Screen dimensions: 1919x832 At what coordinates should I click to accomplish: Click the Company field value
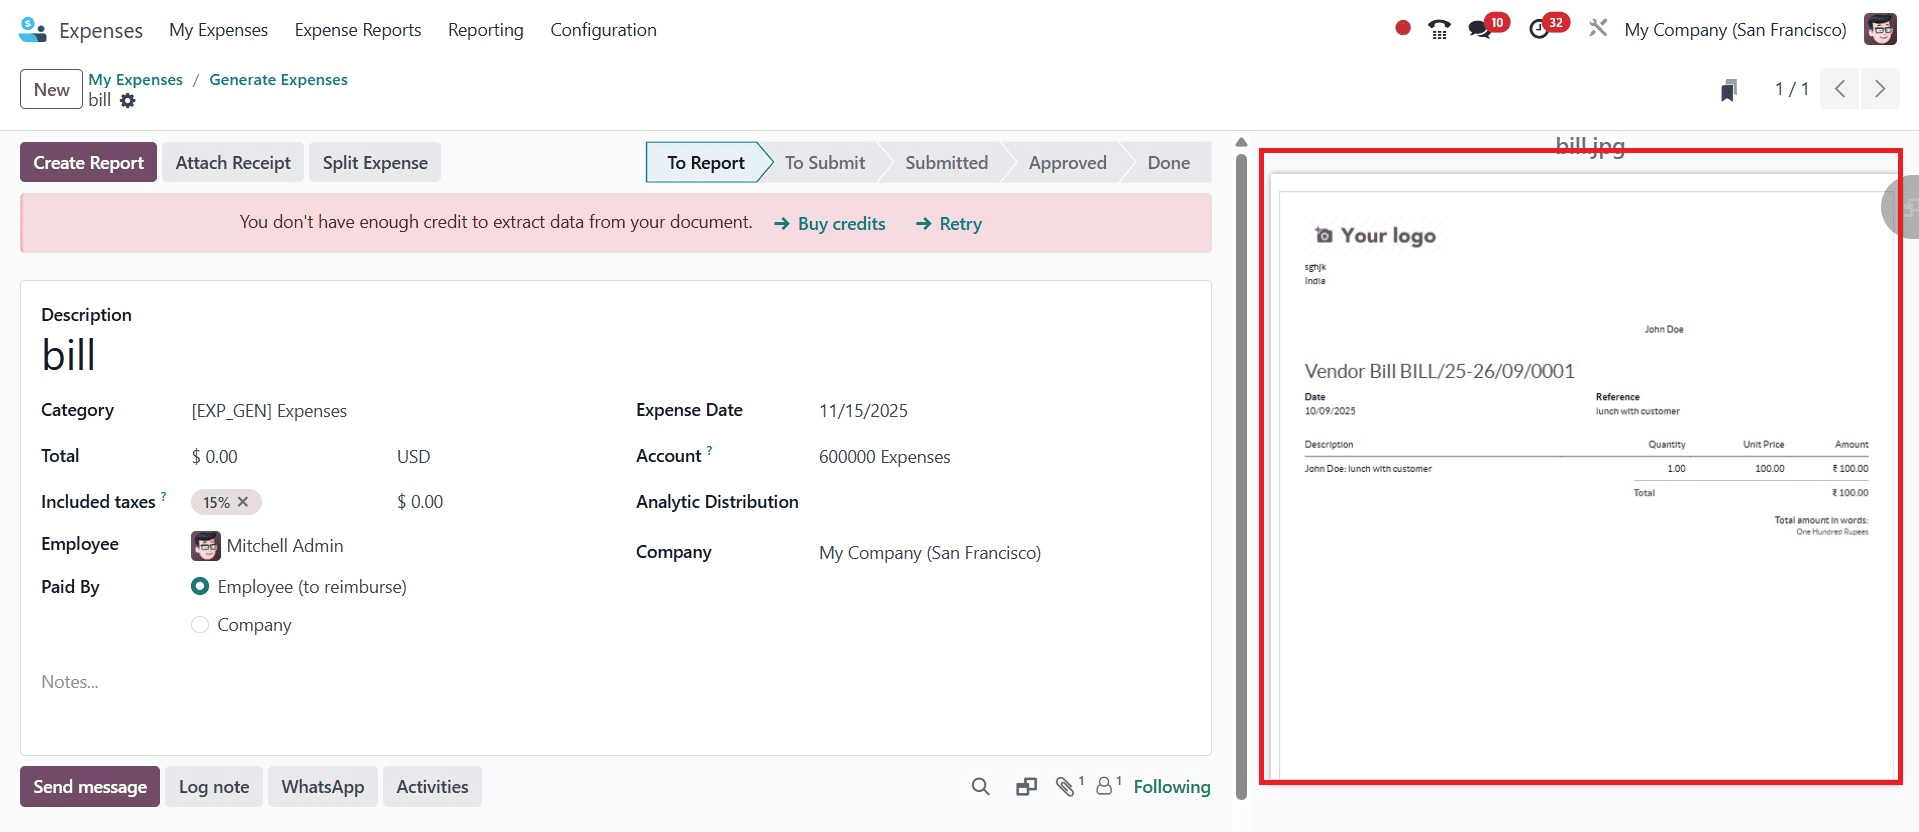tap(930, 553)
